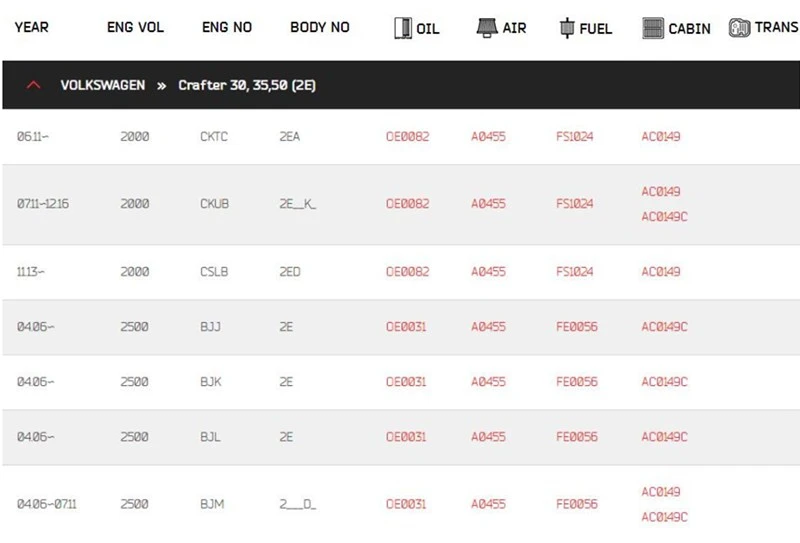Click the transmission filter icon in header

(x=740, y=28)
